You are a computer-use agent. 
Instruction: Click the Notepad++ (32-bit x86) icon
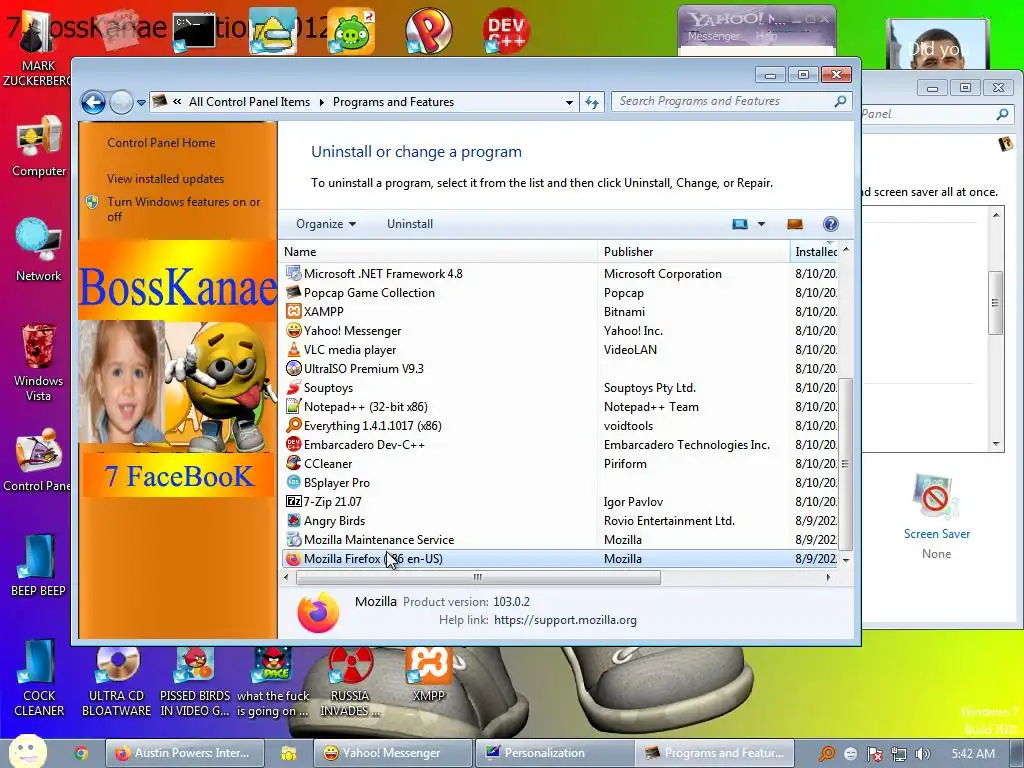click(294, 406)
